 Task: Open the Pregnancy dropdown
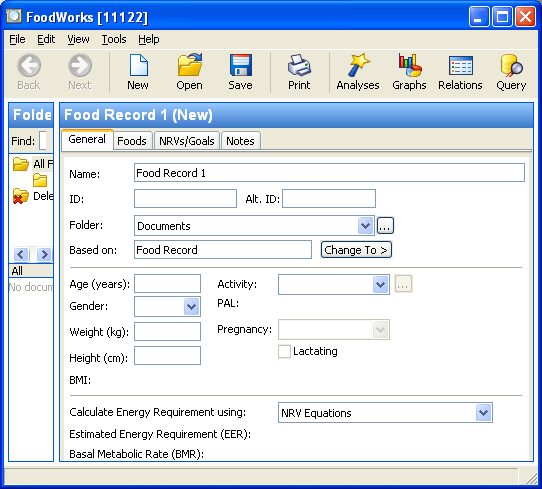tap(381, 329)
